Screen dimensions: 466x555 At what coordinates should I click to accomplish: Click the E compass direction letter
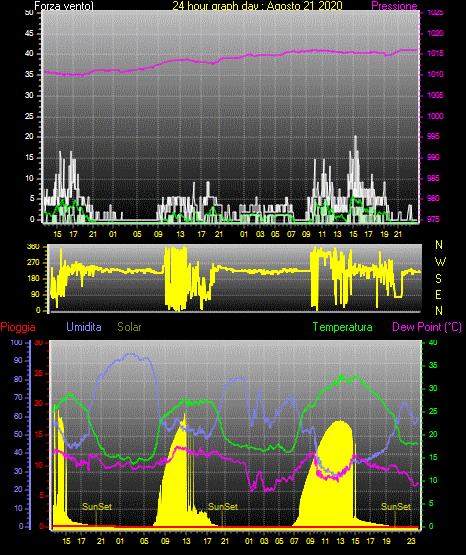438,294
